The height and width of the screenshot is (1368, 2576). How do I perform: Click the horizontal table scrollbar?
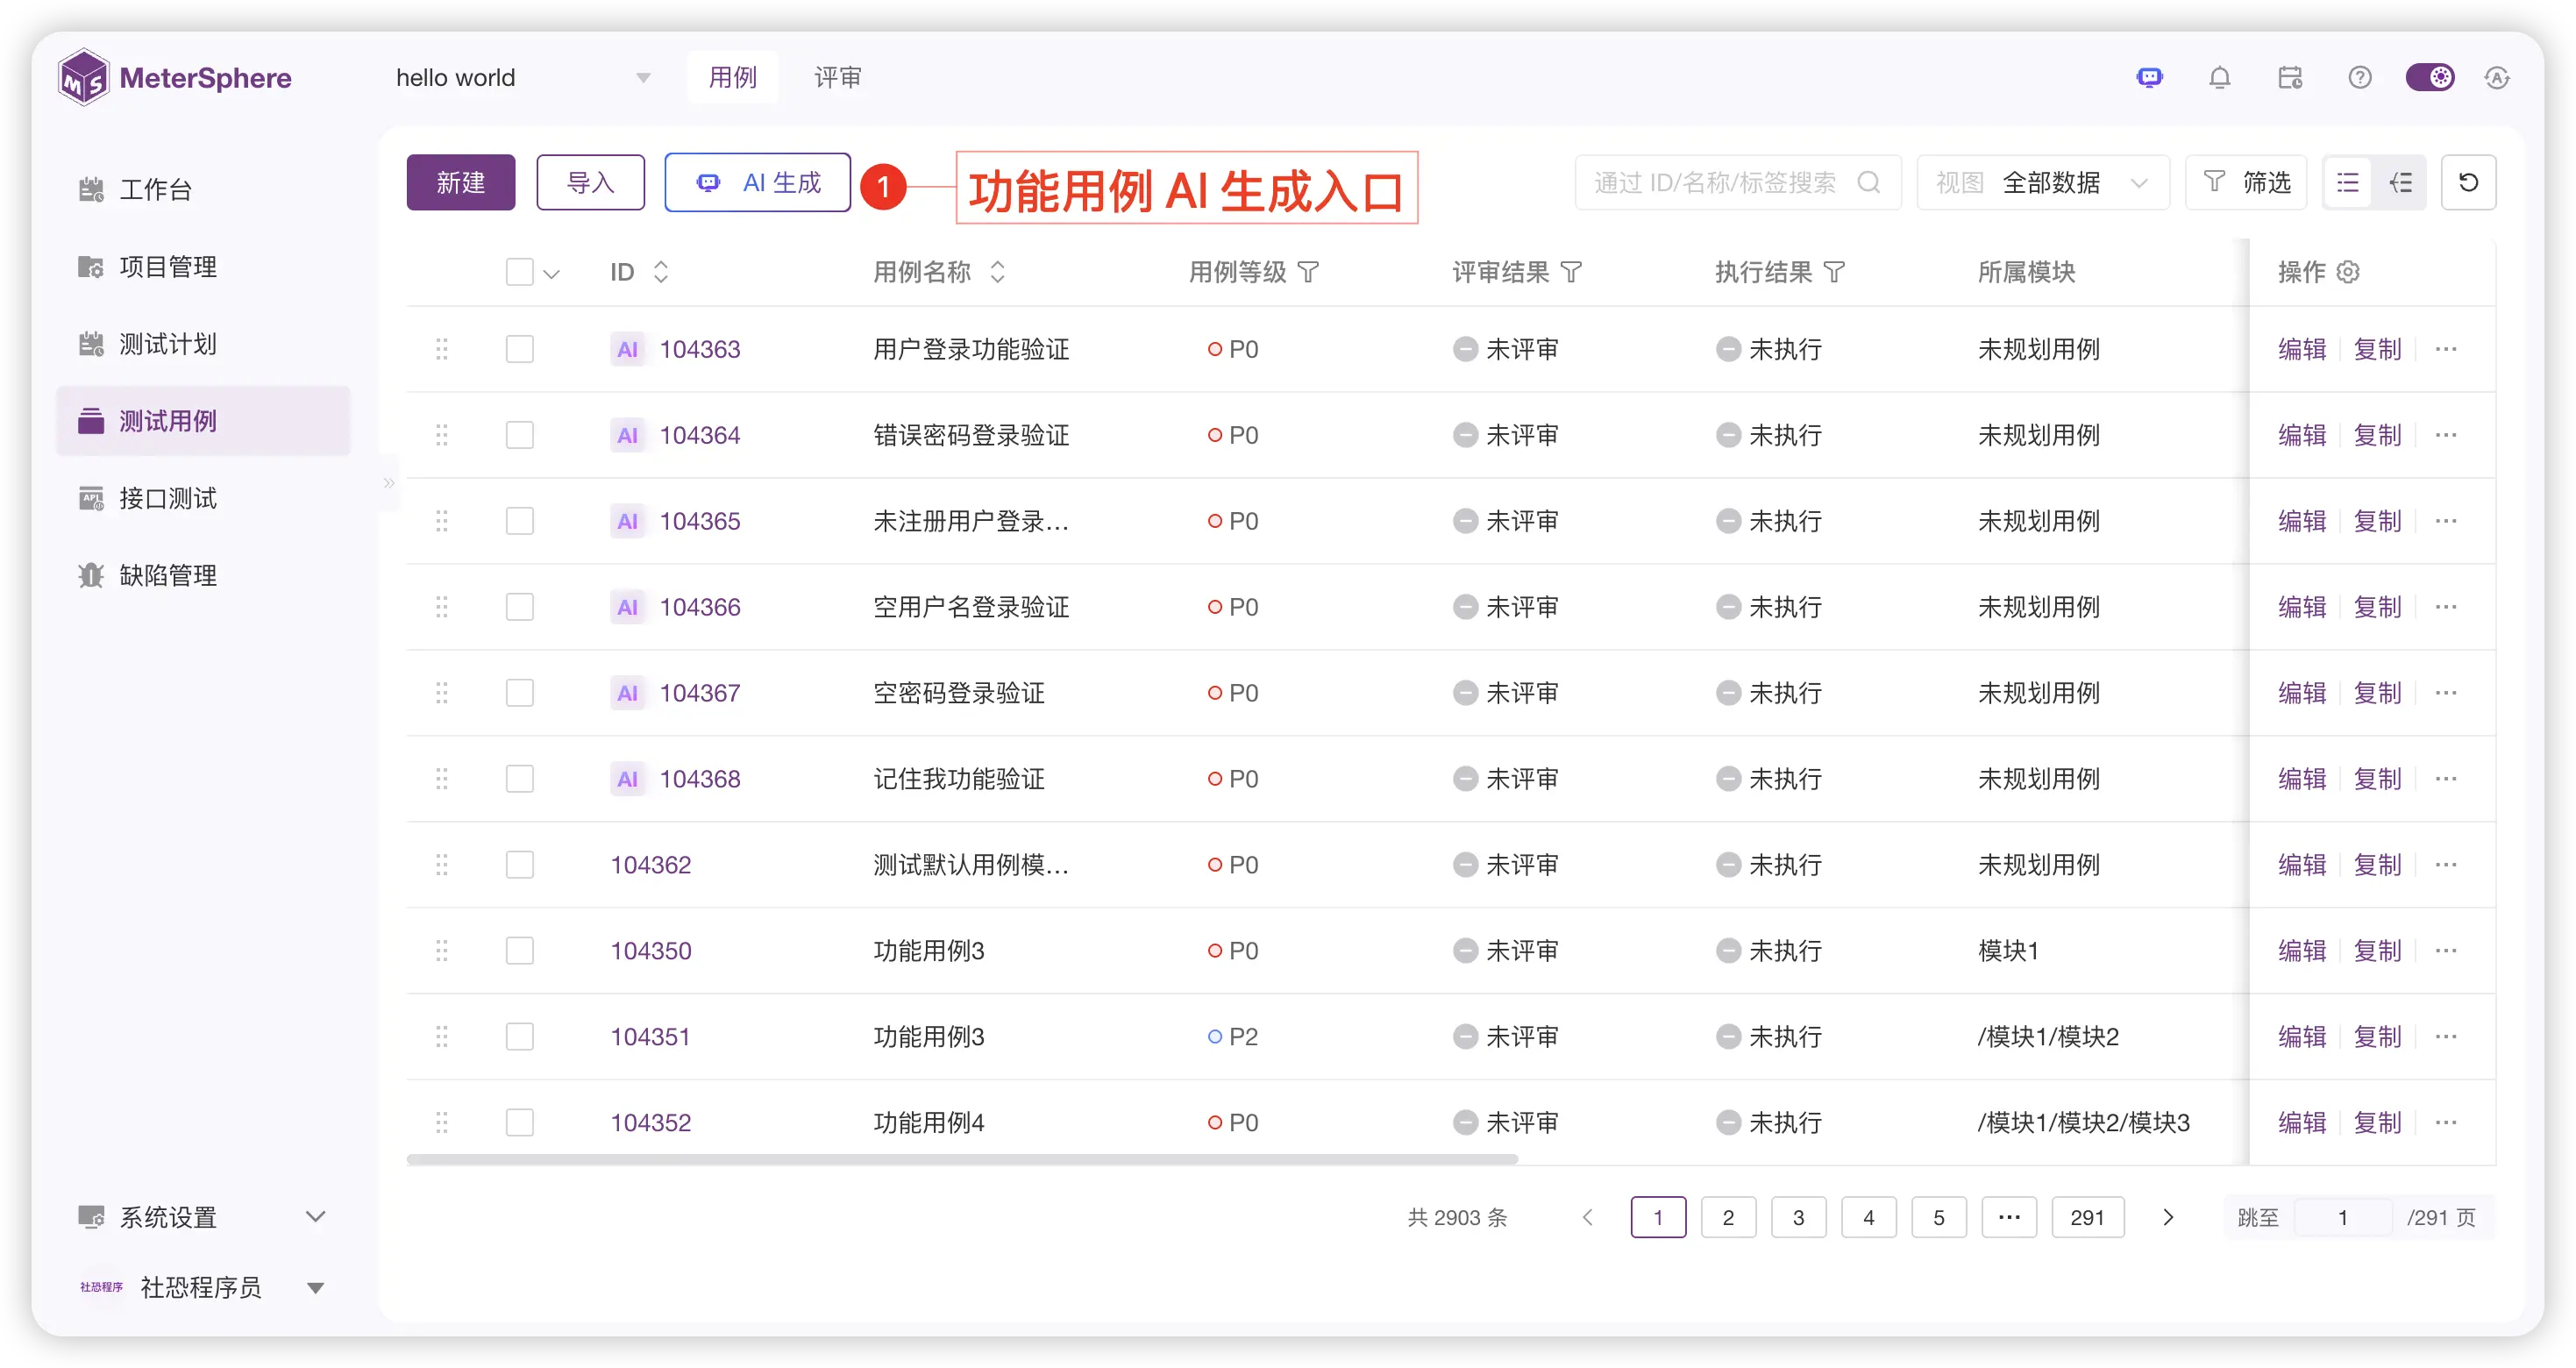click(x=962, y=1159)
